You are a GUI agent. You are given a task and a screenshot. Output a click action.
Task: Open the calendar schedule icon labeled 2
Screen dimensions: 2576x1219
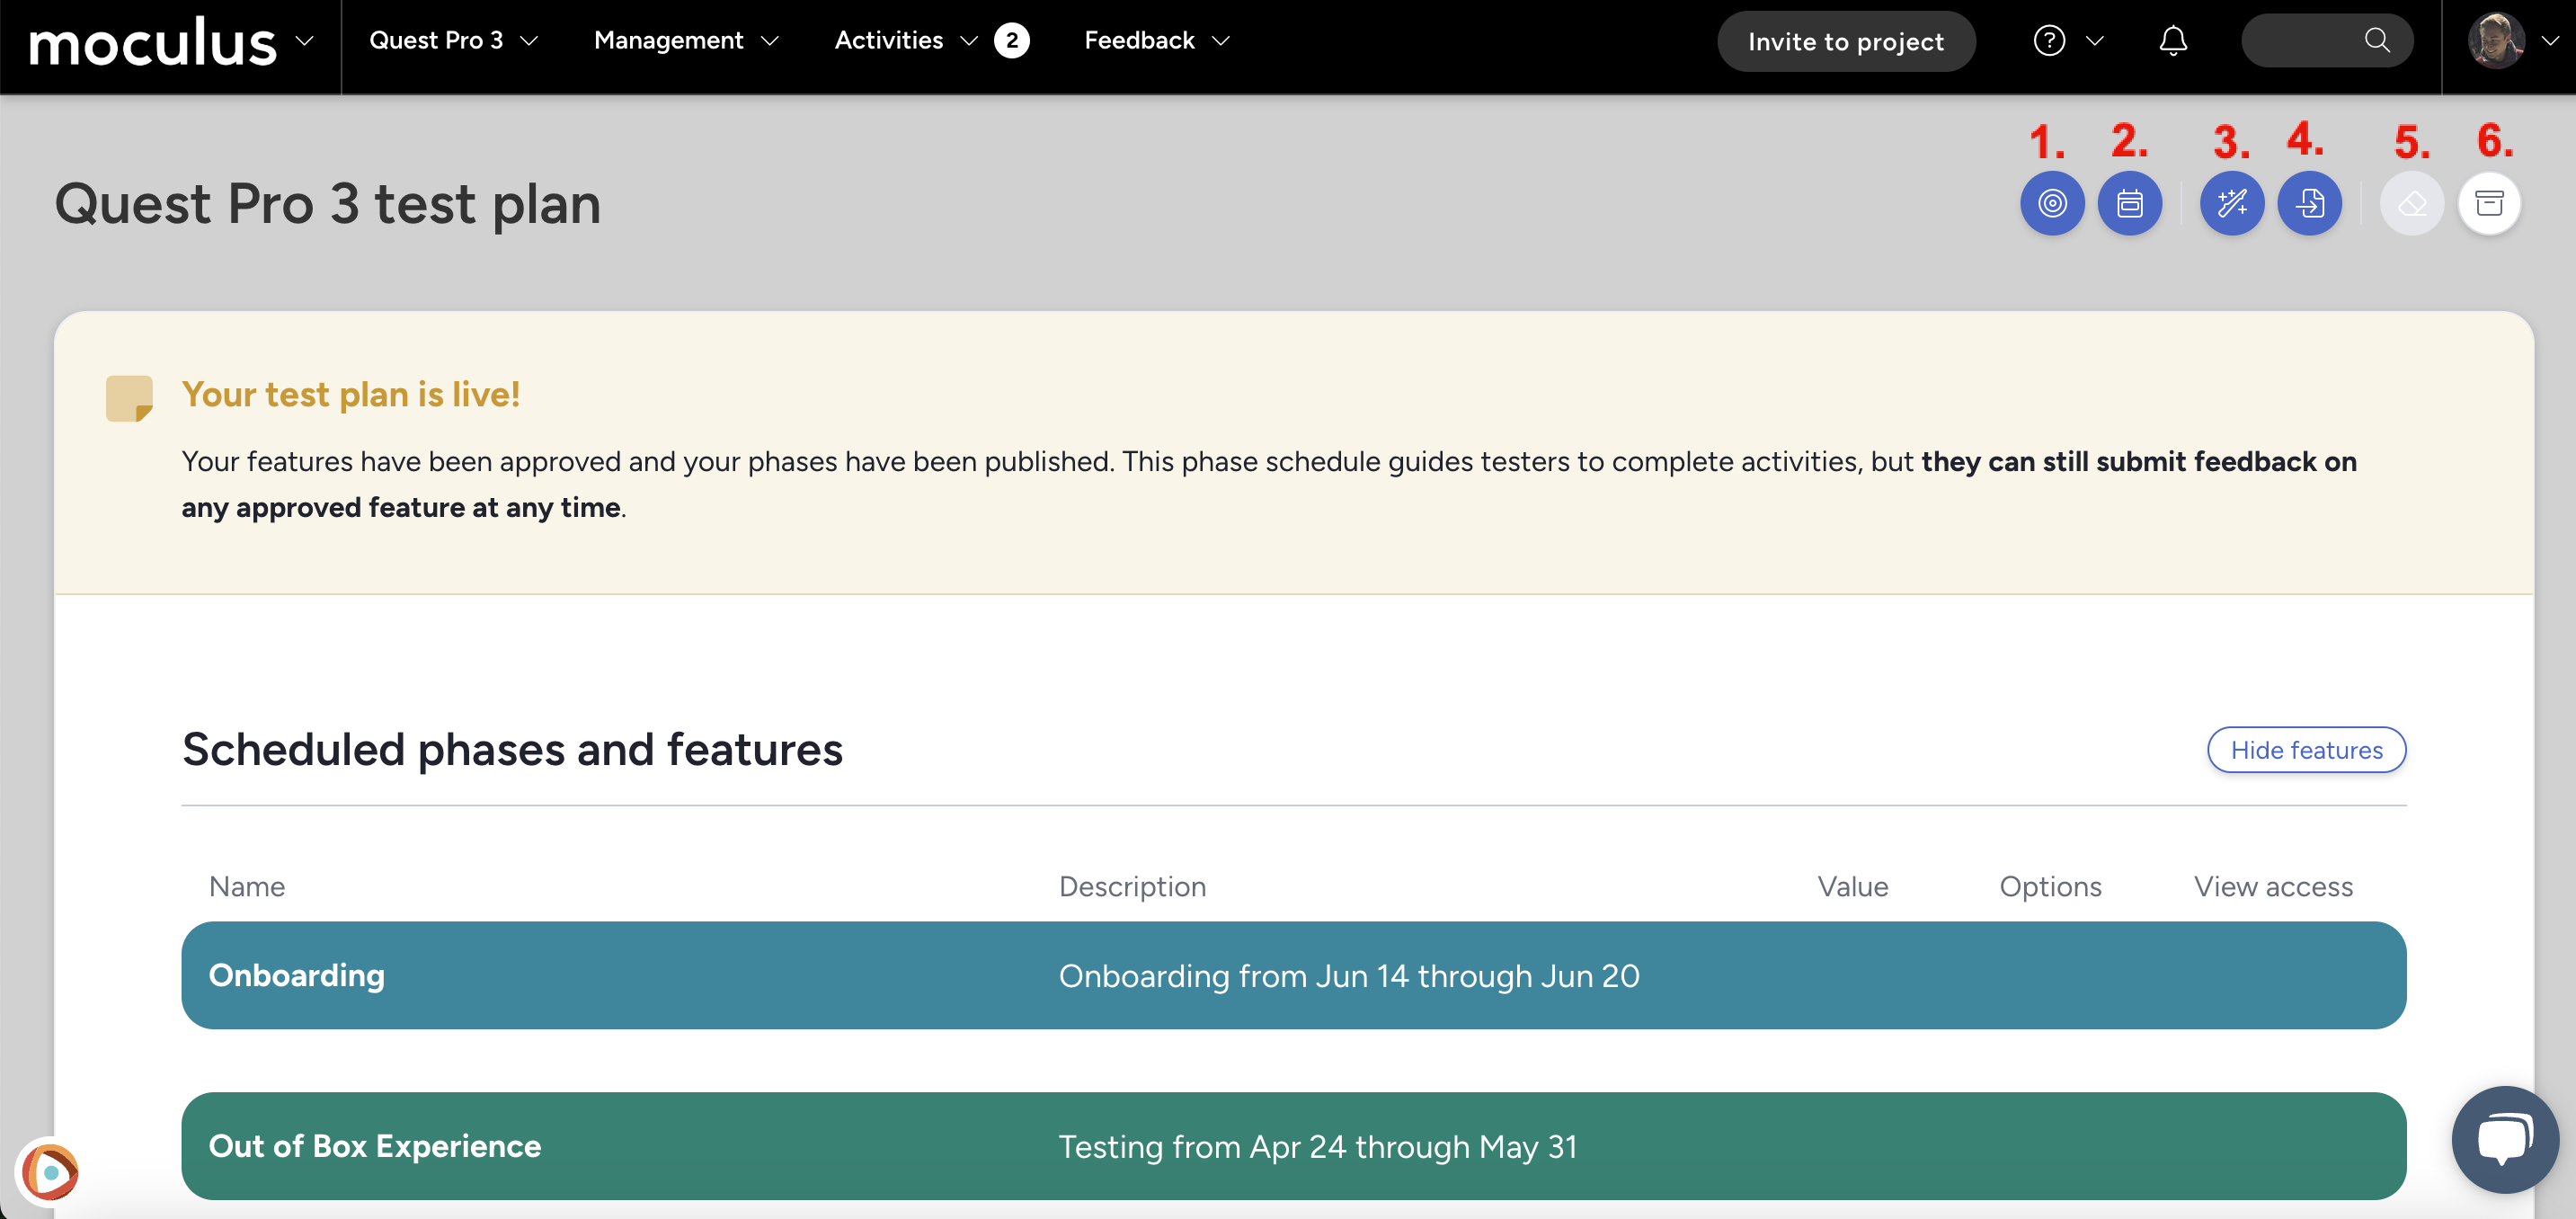[x=2129, y=204]
